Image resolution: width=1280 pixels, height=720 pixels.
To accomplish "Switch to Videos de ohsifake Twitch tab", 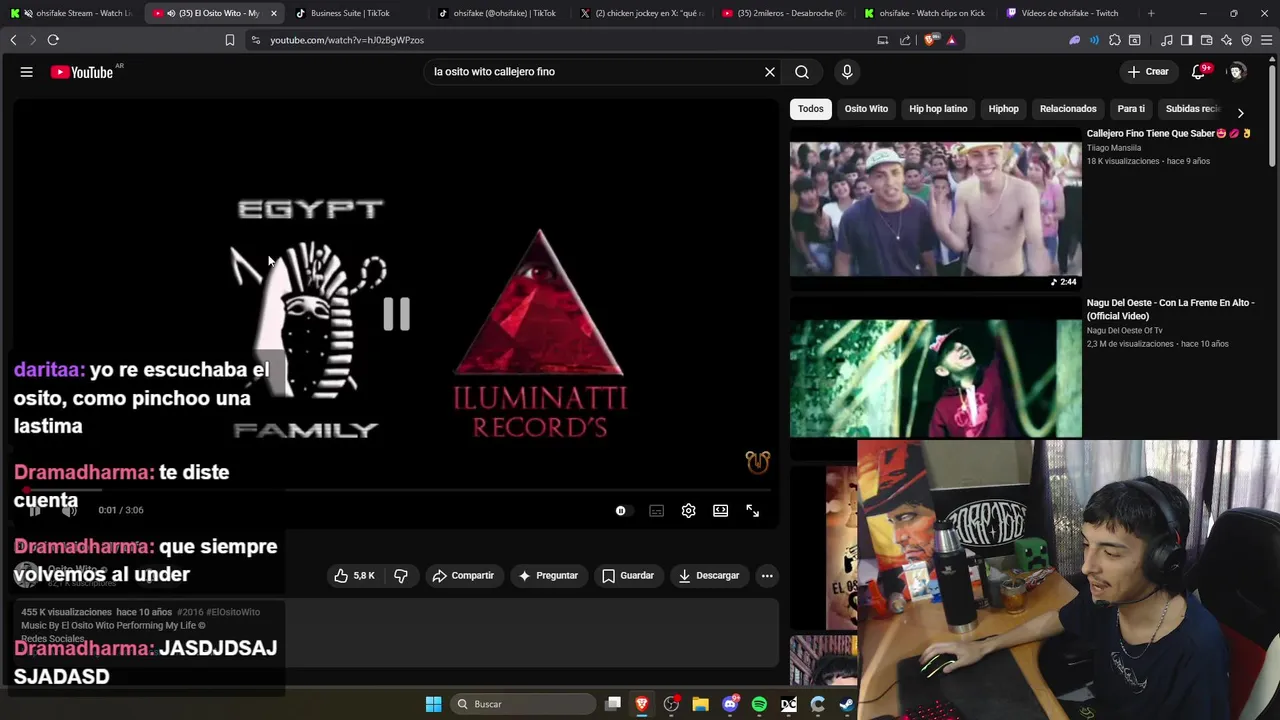I will tap(1069, 13).
